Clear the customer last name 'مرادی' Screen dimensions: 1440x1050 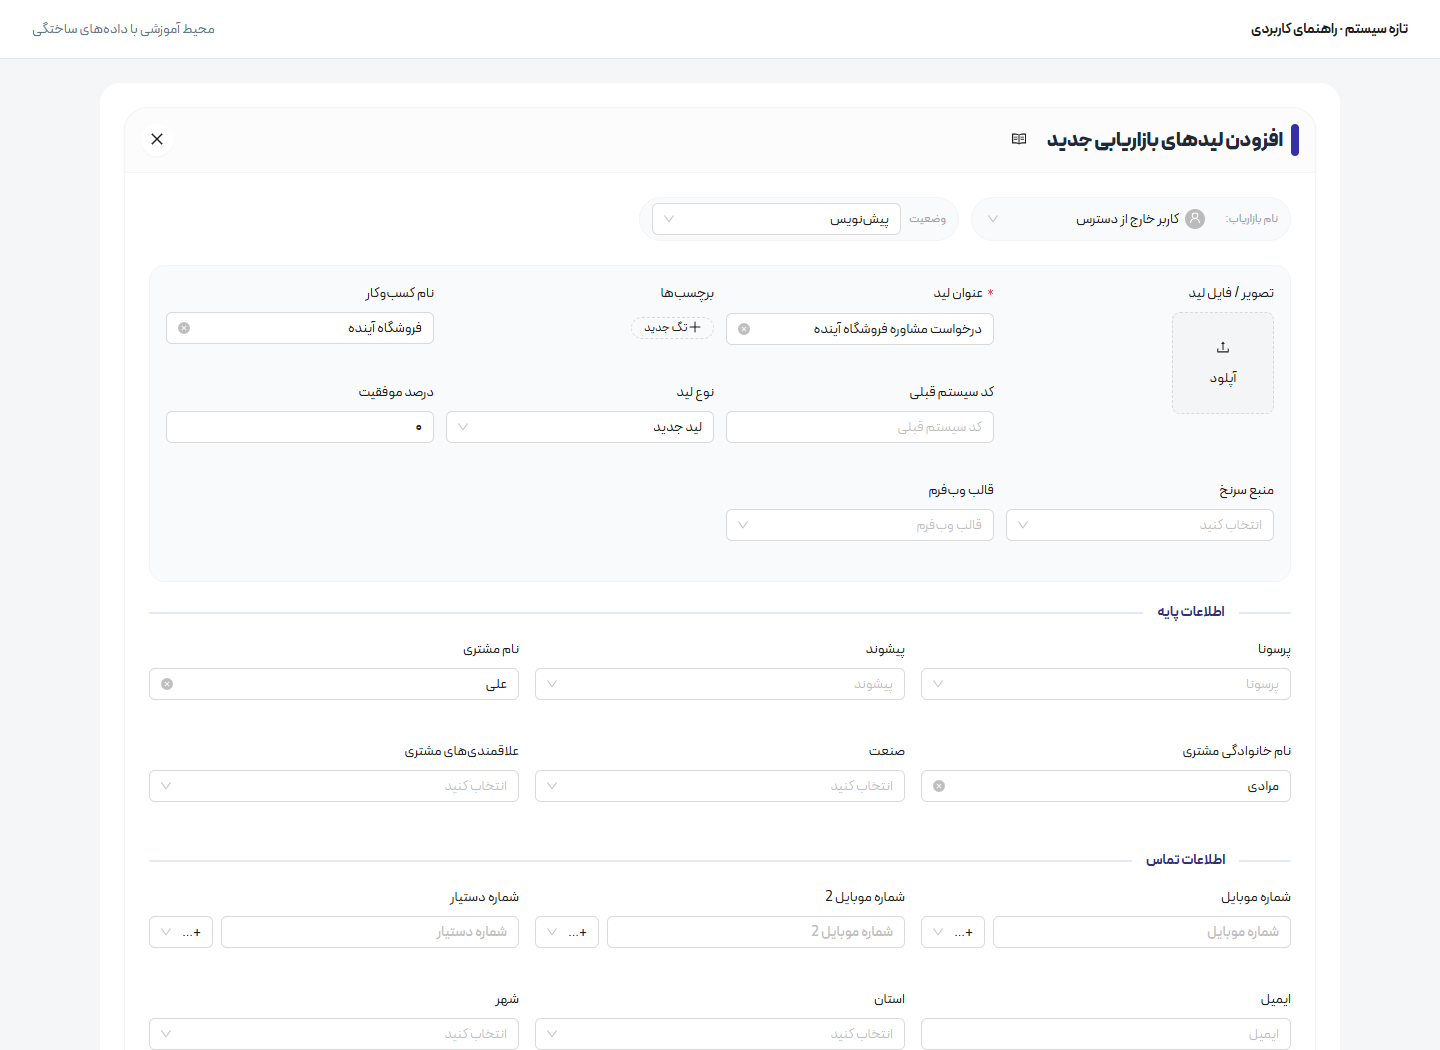click(939, 786)
